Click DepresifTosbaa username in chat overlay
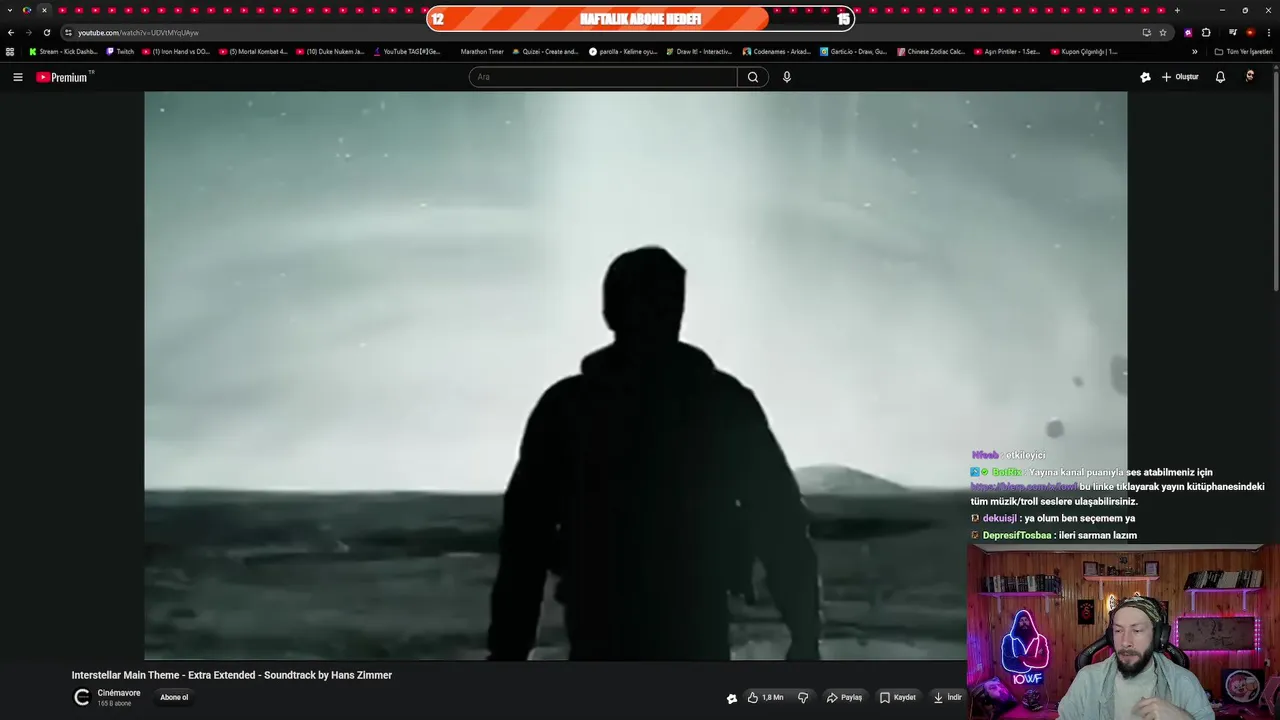Screen dimensions: 1280x720 pyautogui.click(x=1017, y=535)
